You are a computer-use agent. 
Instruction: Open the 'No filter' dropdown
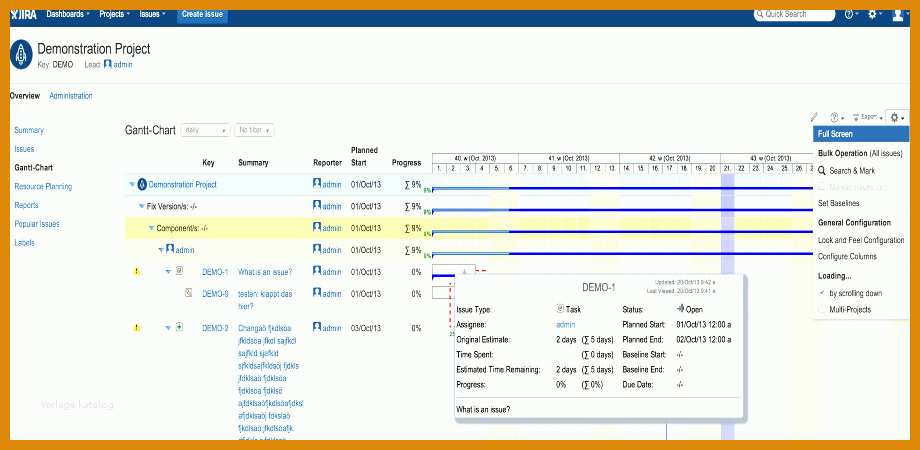[254, 130]
